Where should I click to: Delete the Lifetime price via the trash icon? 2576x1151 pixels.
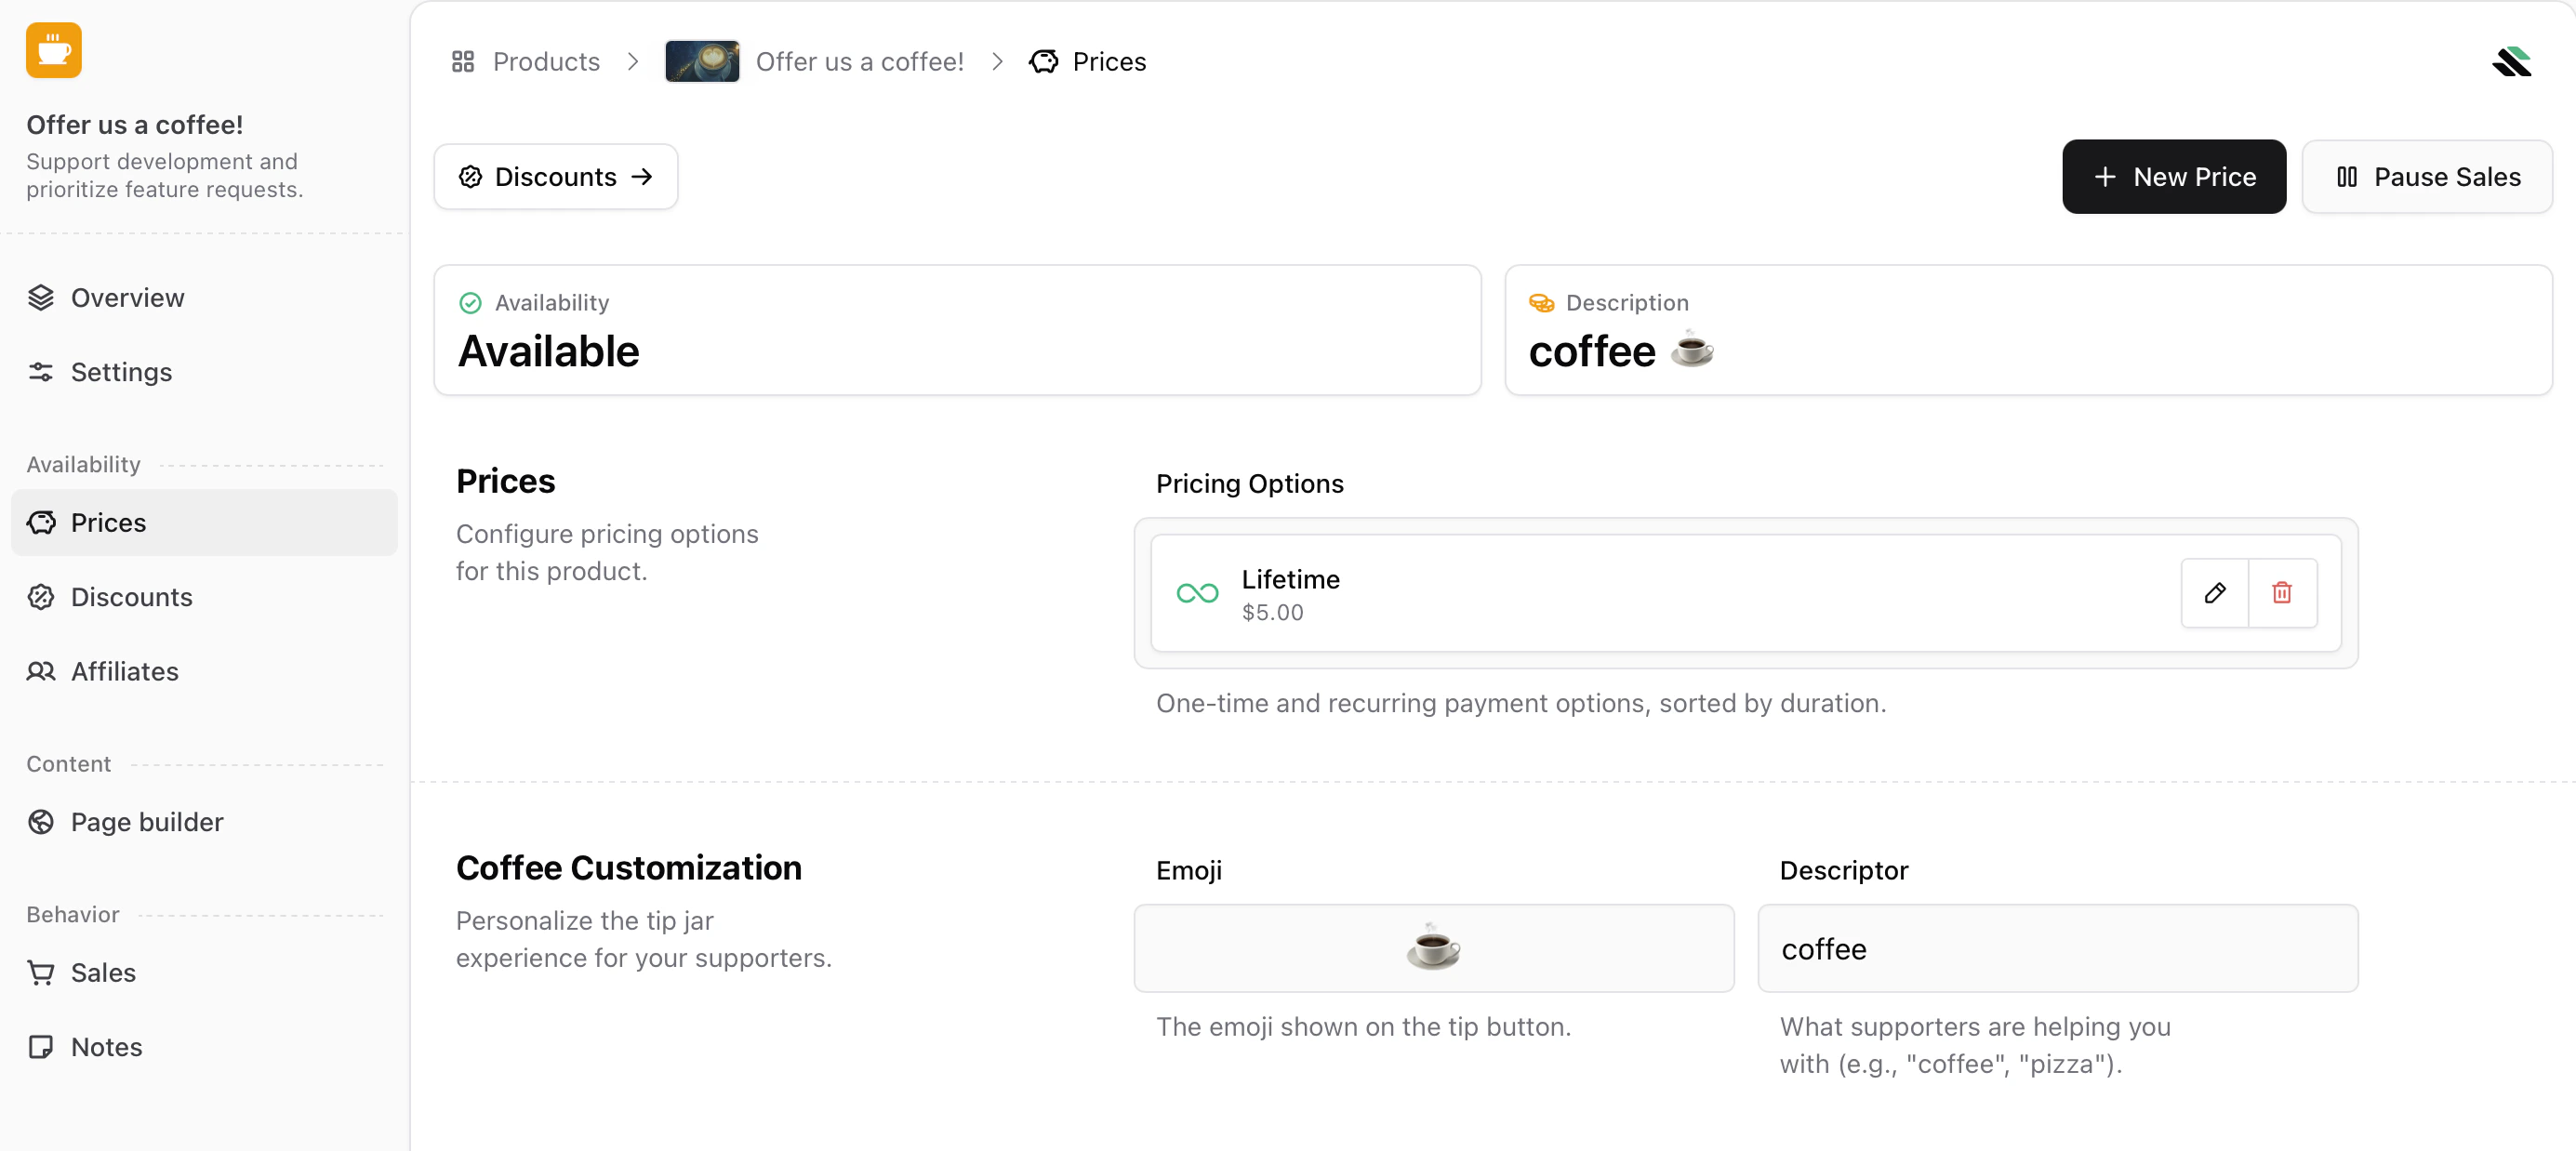pyautogui.click(x=2281, y=593)
